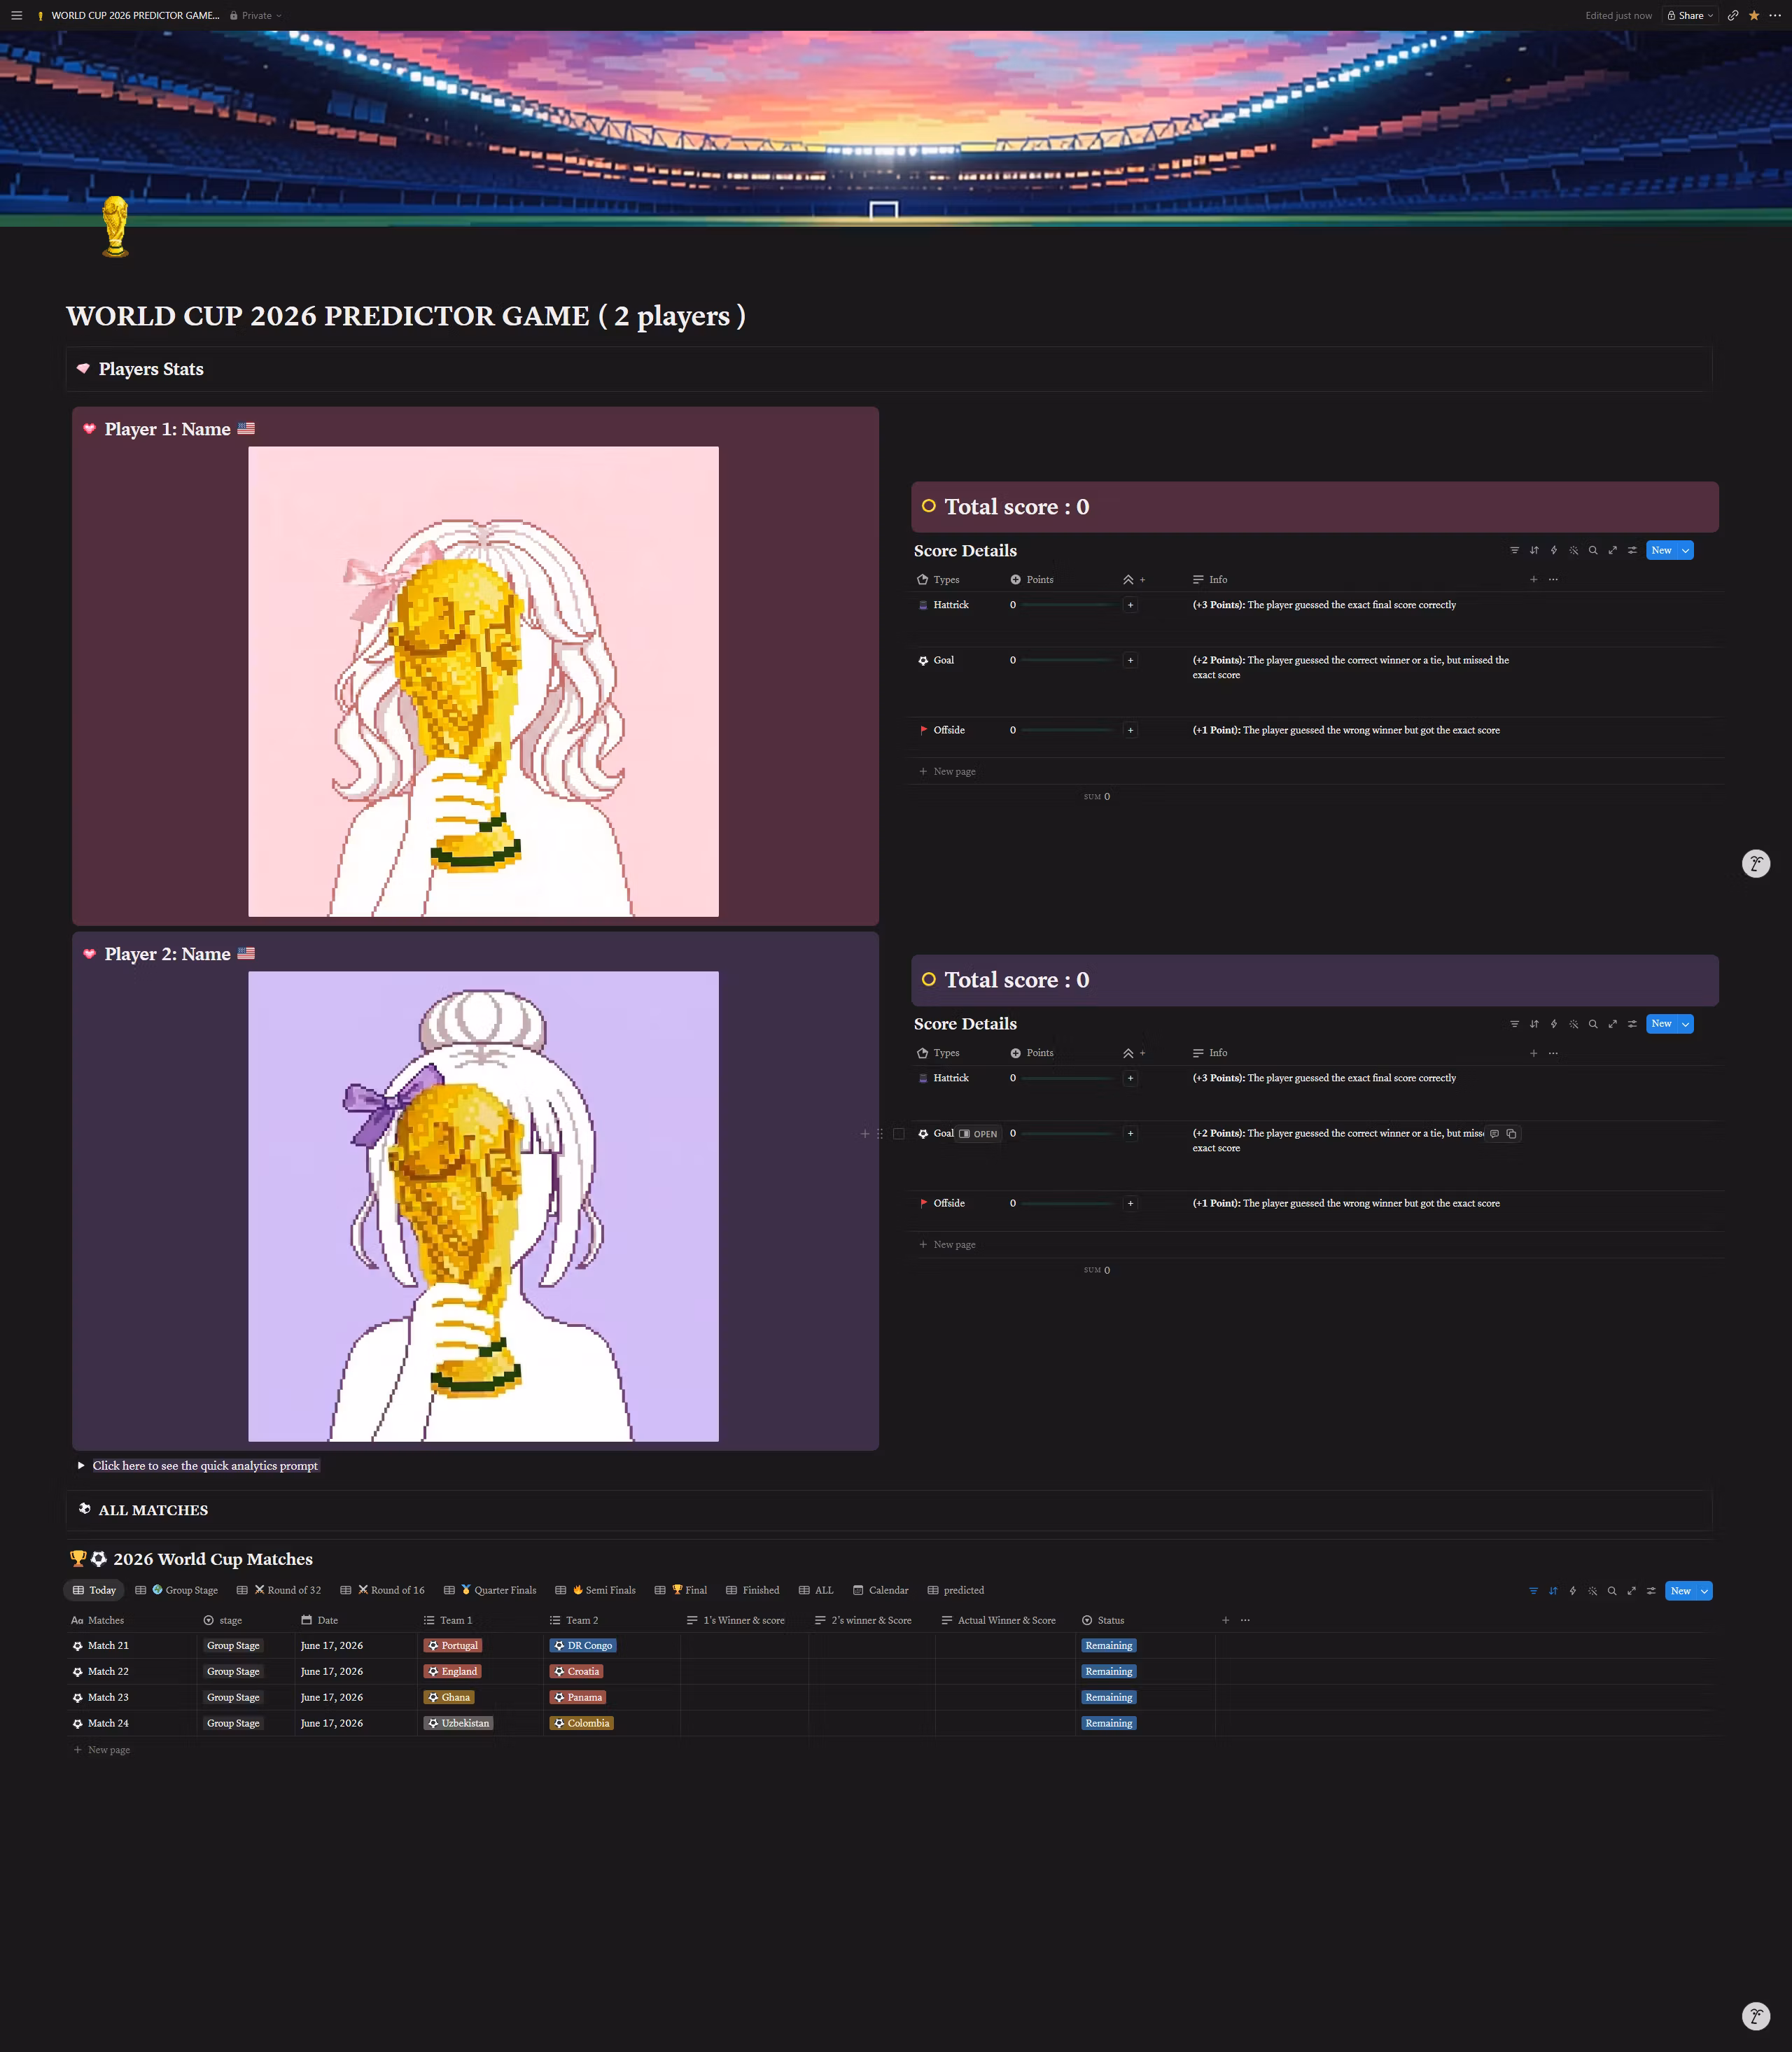The width and height of the screenshot is (1792, 2052).
Task: Add property column in World Cup Matches table
Action: [1225, 1619]
